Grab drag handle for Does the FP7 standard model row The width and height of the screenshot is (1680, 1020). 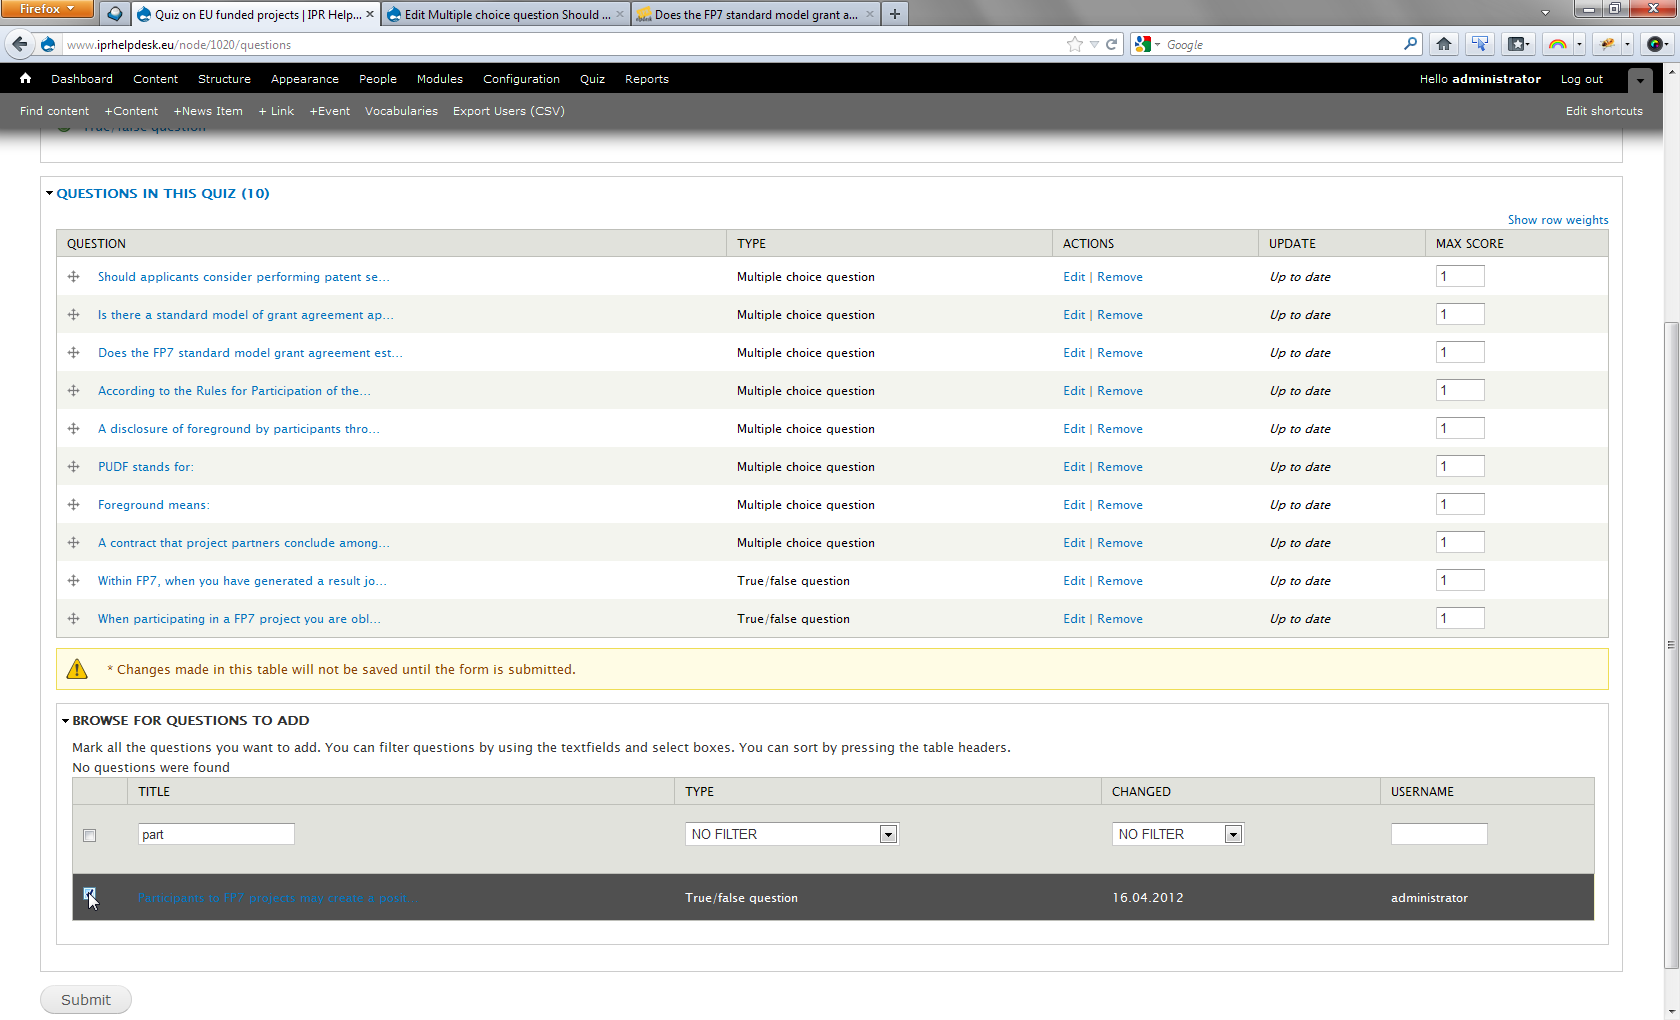pos(73,353)
